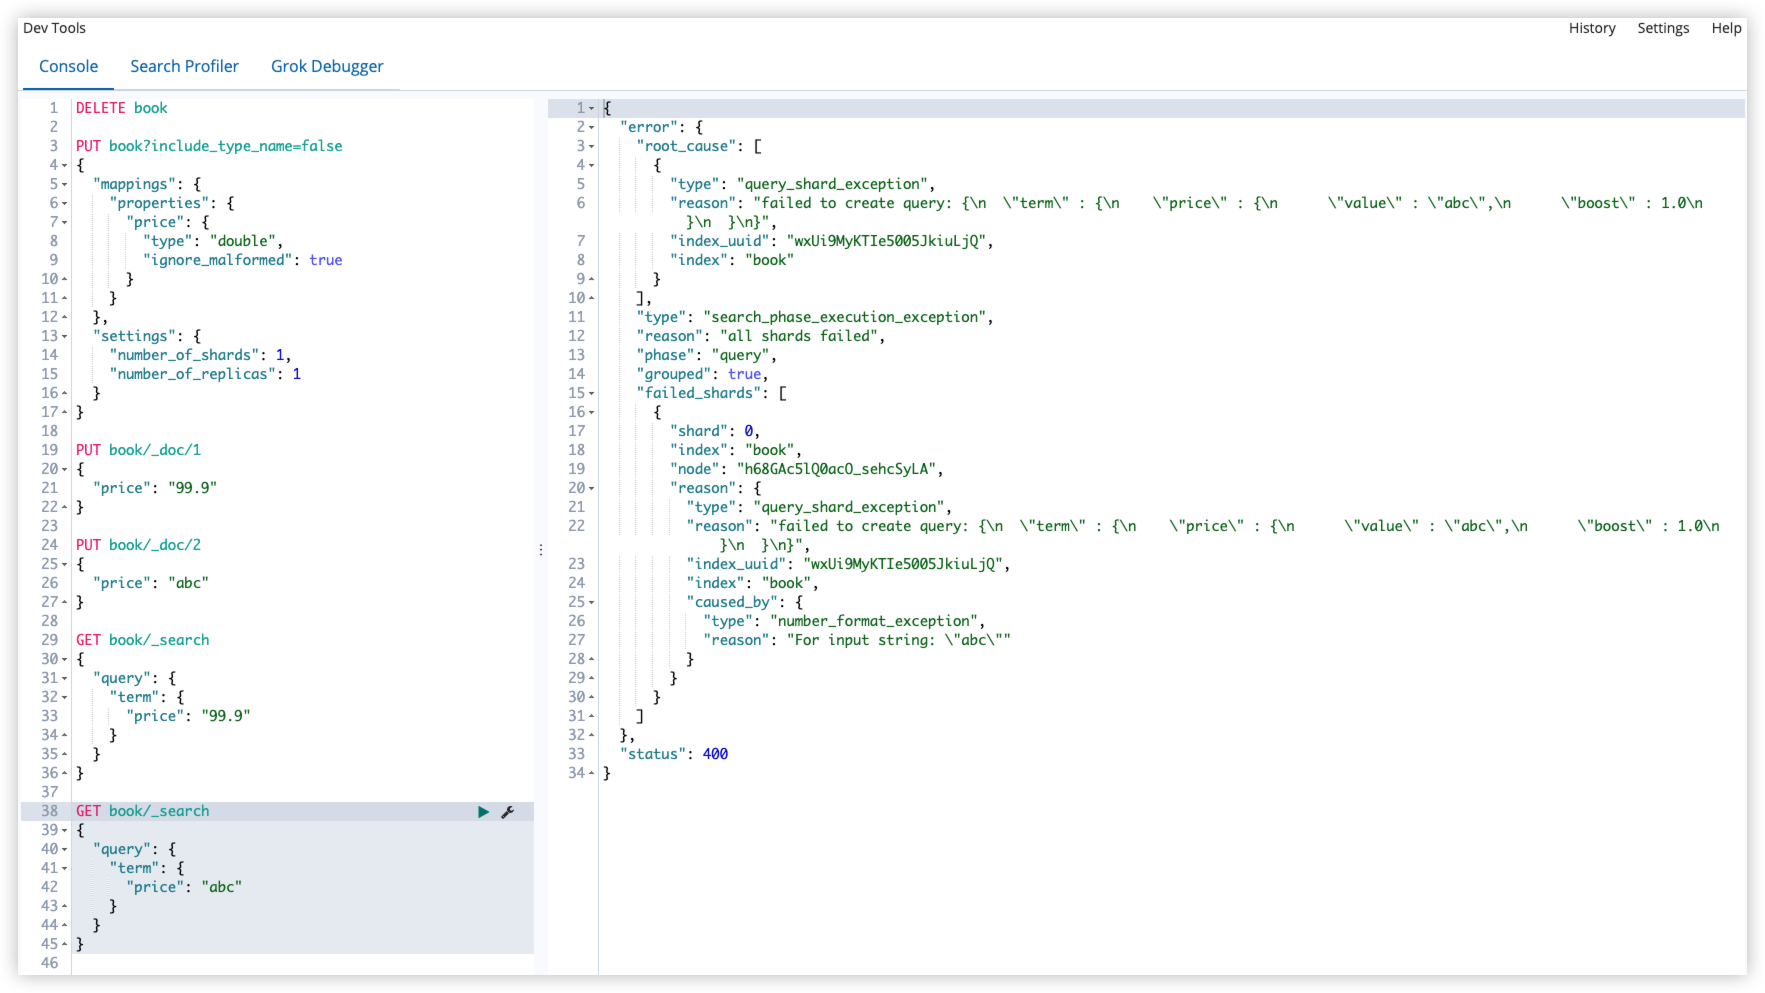Collapse the "properties" fold at editor line 6

click(x=65, y=203)
